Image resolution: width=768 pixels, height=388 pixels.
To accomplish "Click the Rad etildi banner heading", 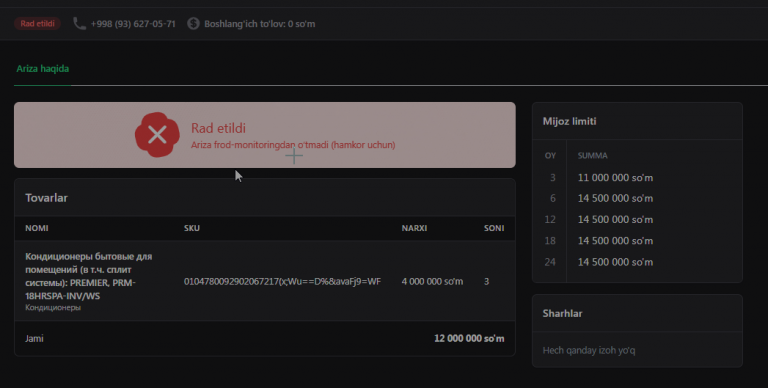I will tap(218, 128).
